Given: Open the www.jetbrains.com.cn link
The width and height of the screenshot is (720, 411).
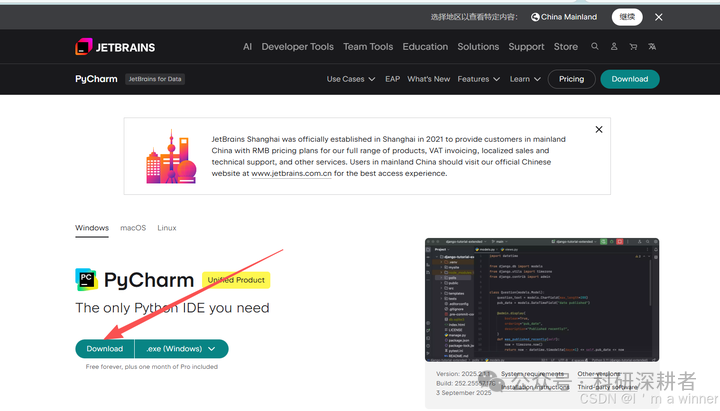Looking at the screenshot, I should coord(291,174).
